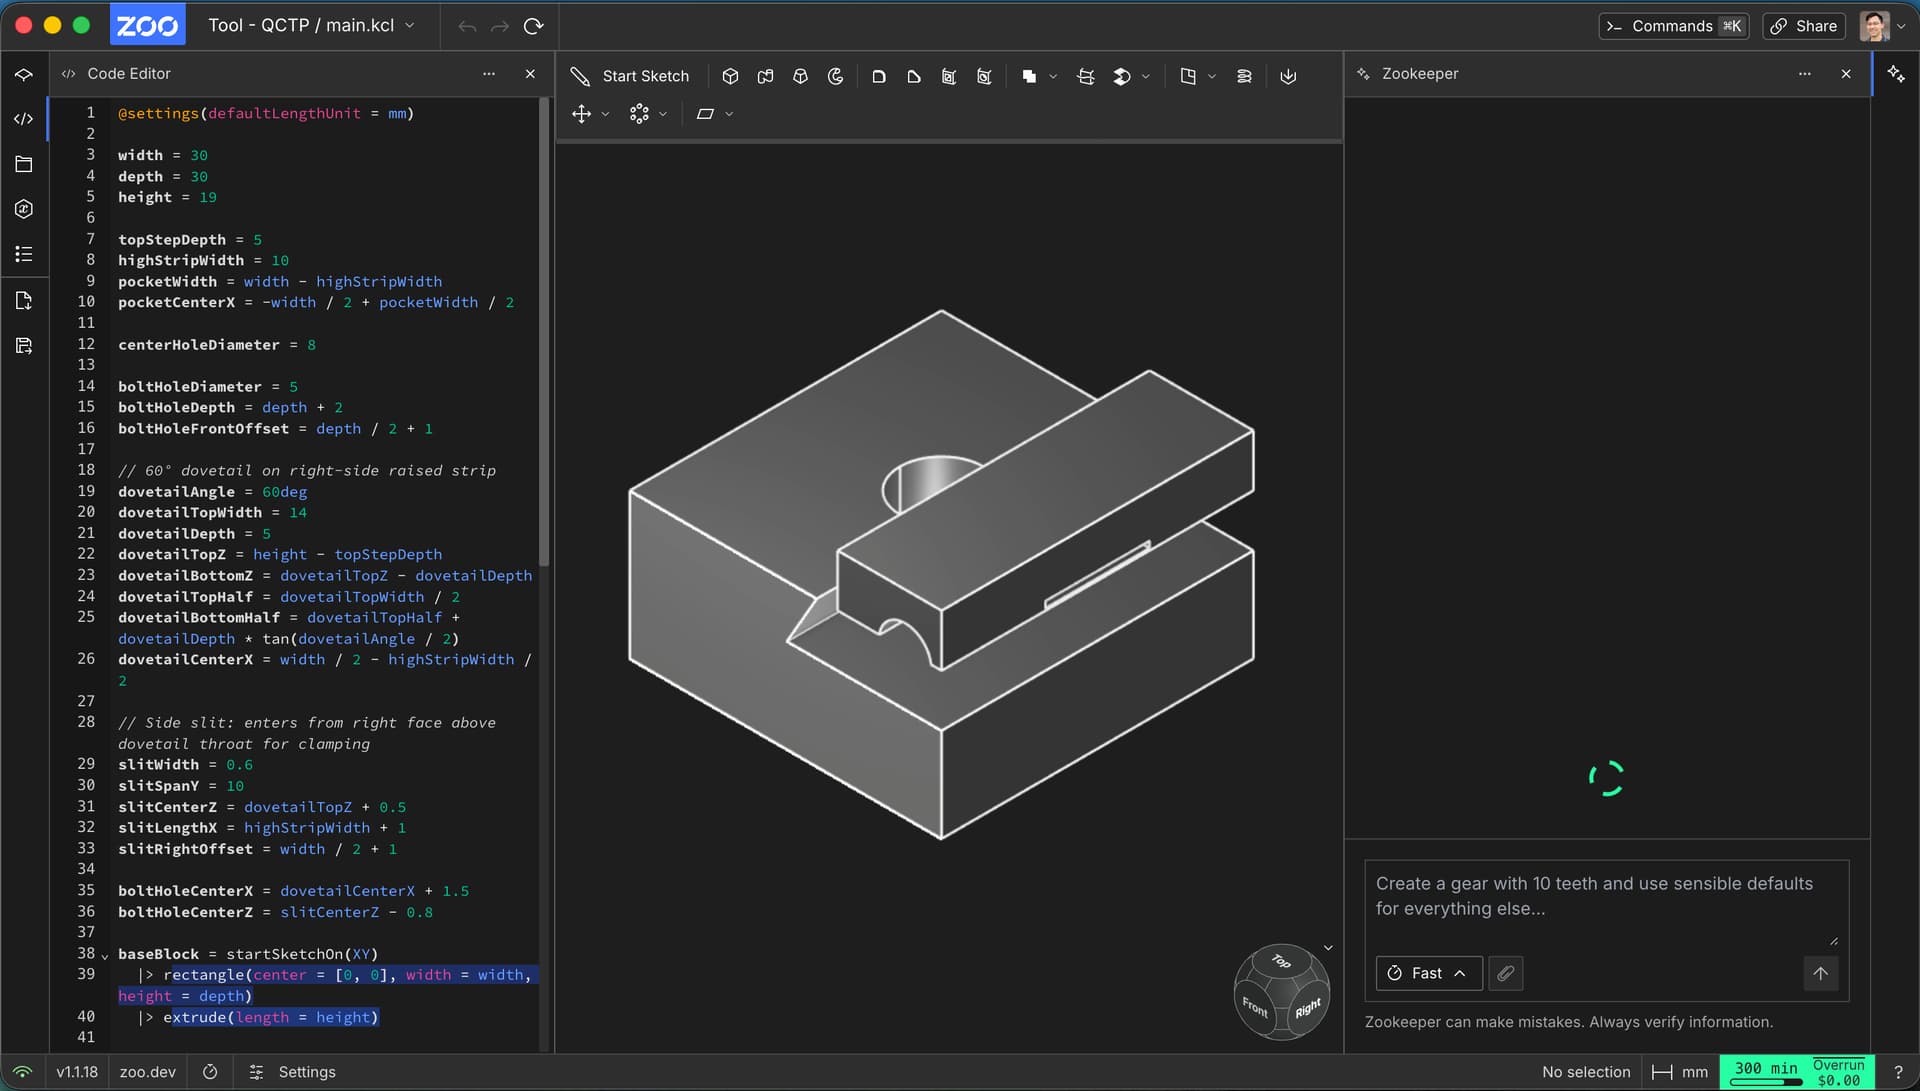Image resolution: width=1920 pixels, height=1091 pixels.
Task: Expand the Boolean operations dropdown arrow
Action: click(1053, 76)
